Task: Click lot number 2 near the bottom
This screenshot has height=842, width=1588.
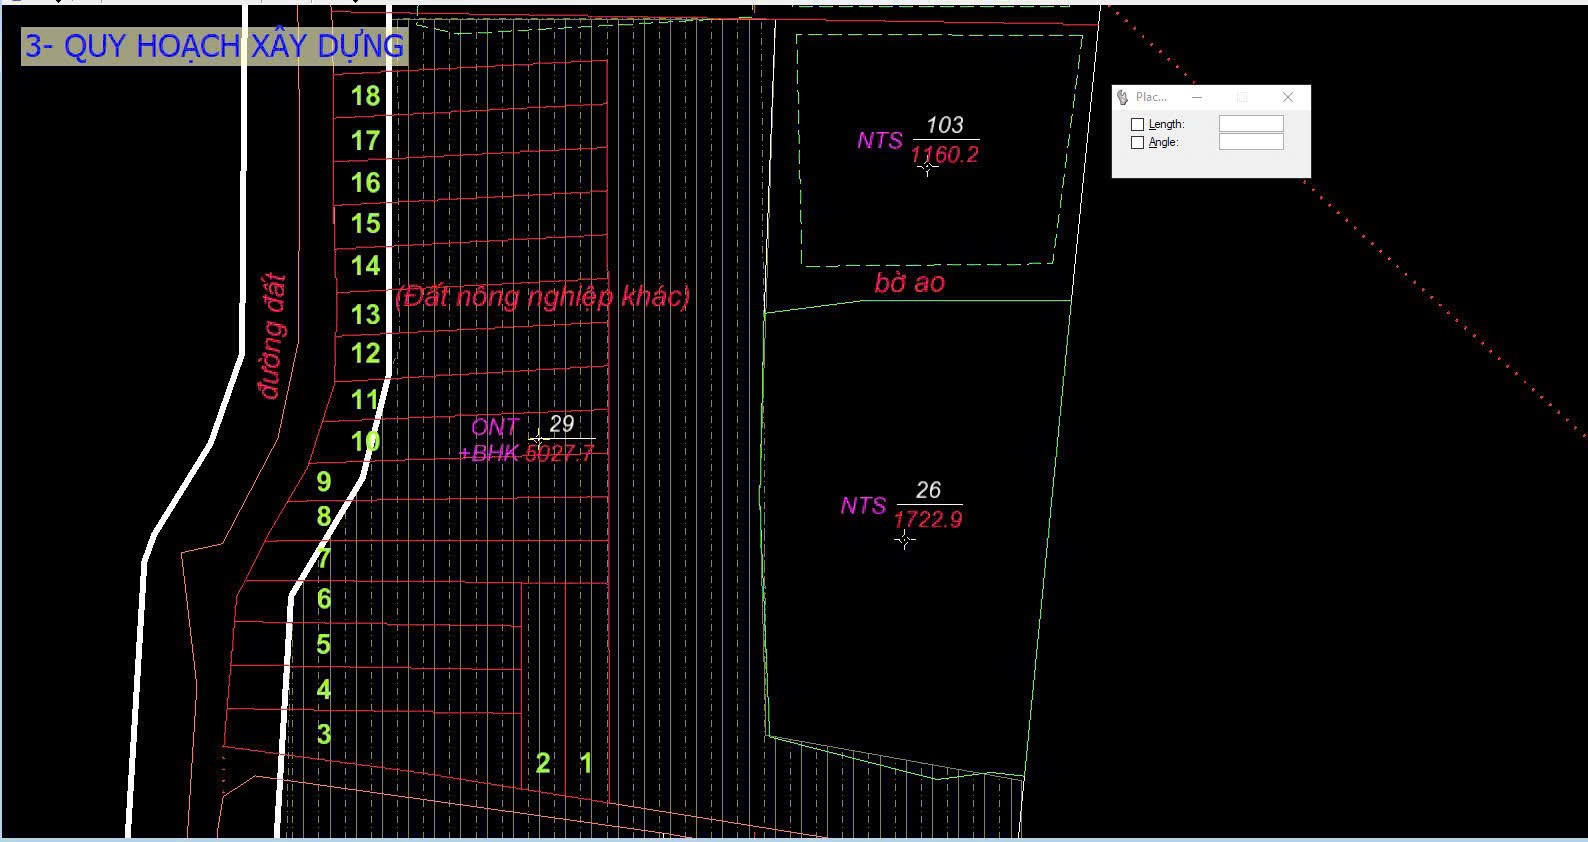Action: click(543, 764)
